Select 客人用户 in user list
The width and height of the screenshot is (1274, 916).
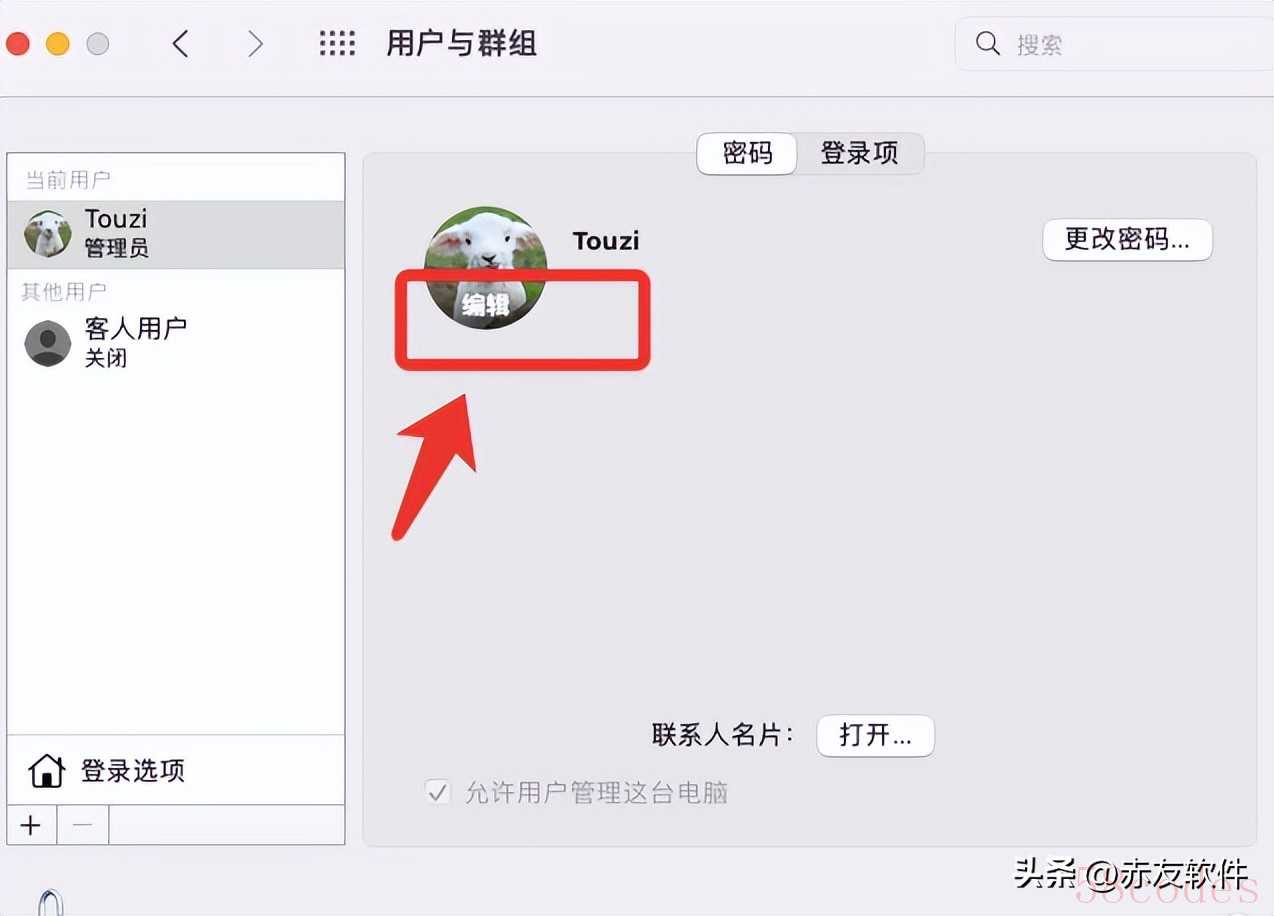pyautogui.click(x=176, y=343)
